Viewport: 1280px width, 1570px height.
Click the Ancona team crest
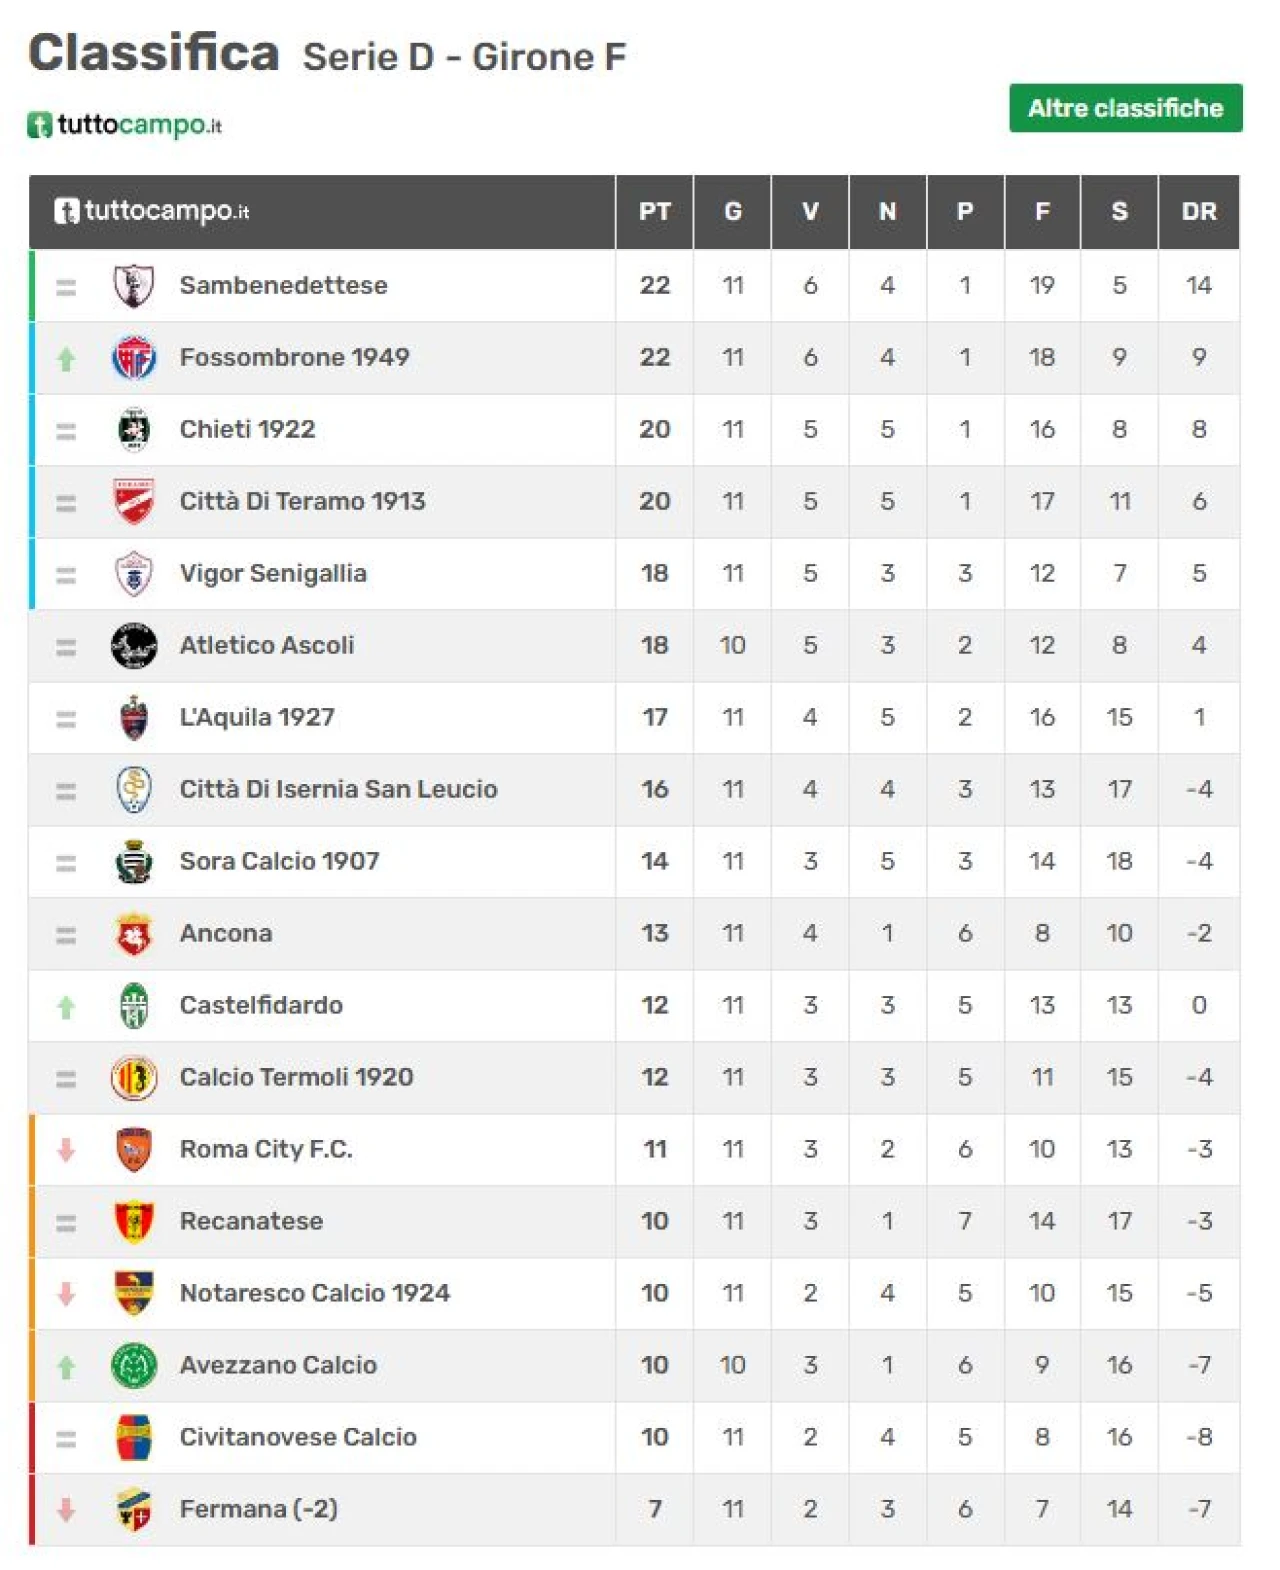(133, 934)
